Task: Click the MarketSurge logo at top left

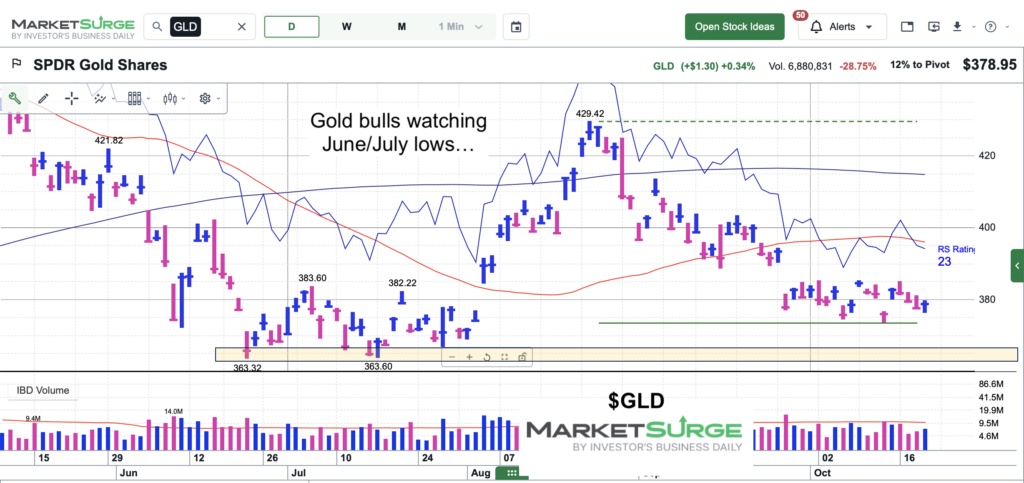Action: tap(73, 27)
